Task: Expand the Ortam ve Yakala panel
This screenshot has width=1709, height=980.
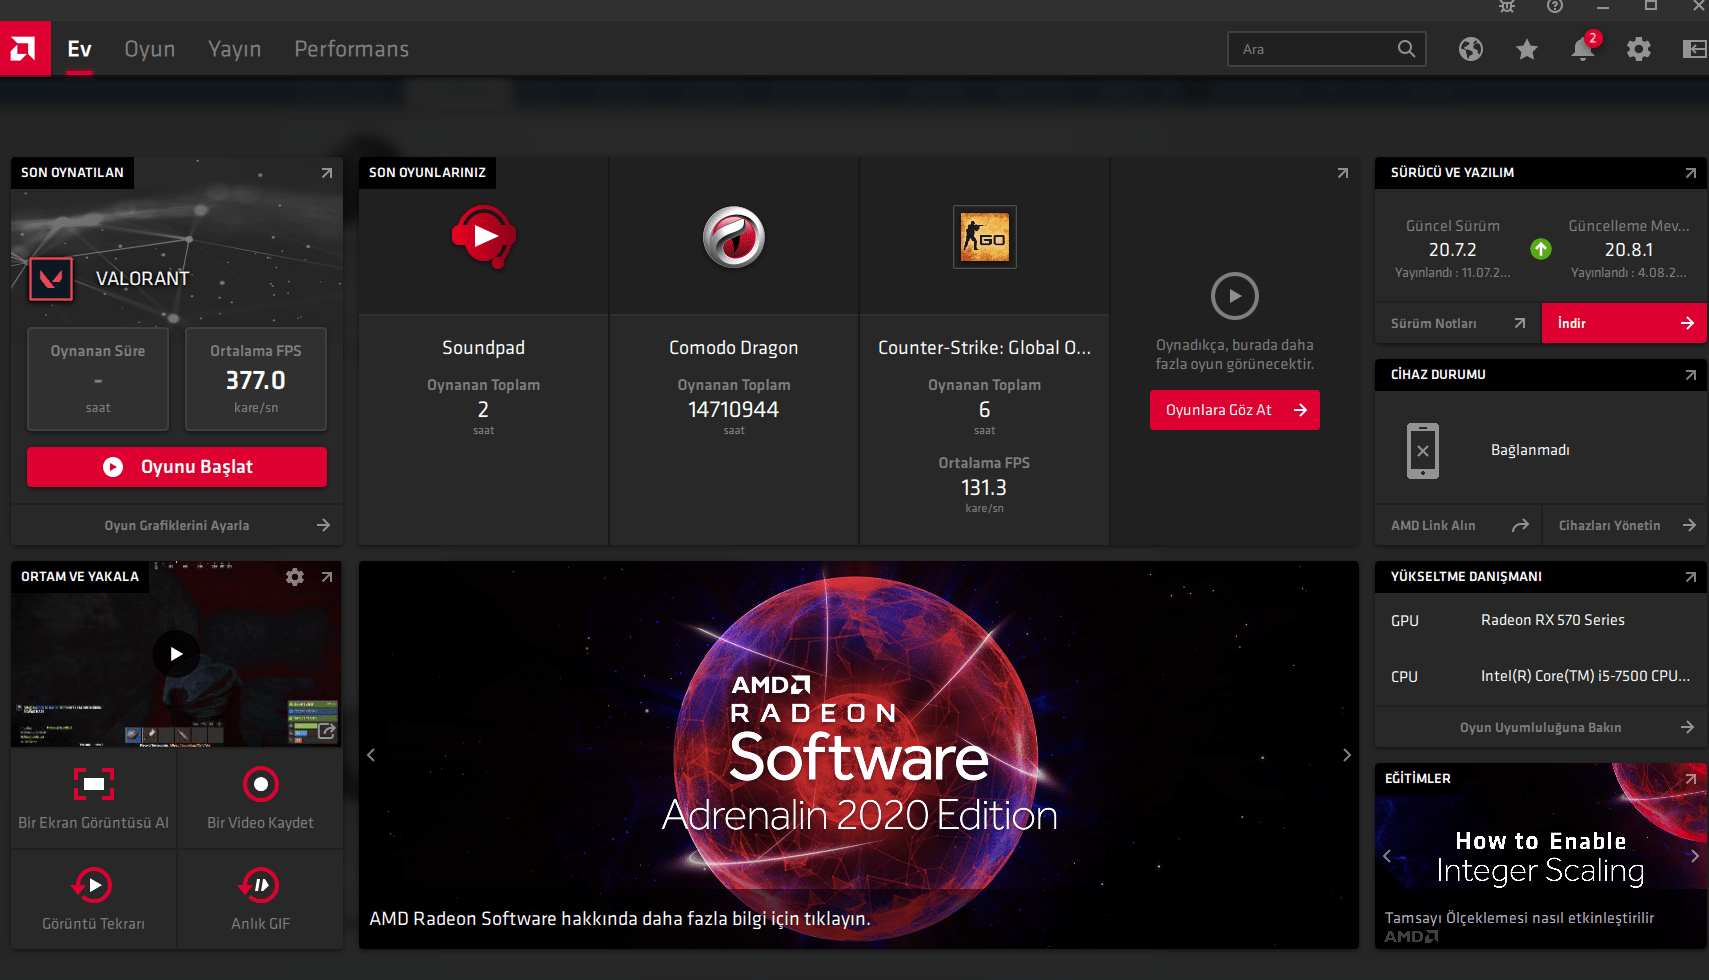Action: pyautogui.click(x=327, y=577)
